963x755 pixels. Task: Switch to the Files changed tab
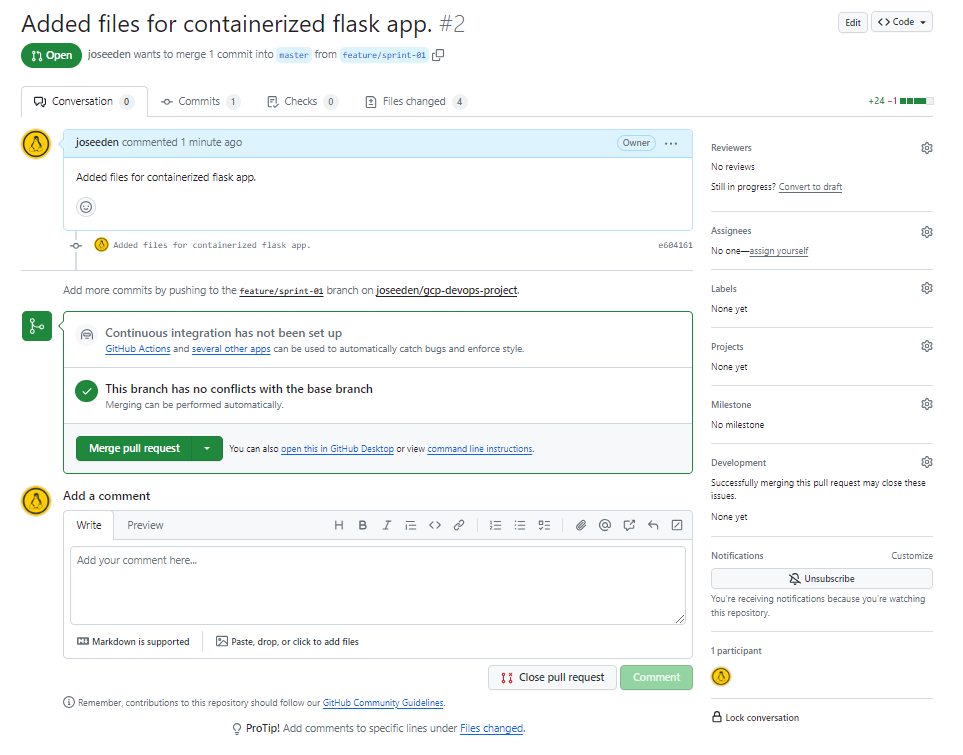pos(416,101)
